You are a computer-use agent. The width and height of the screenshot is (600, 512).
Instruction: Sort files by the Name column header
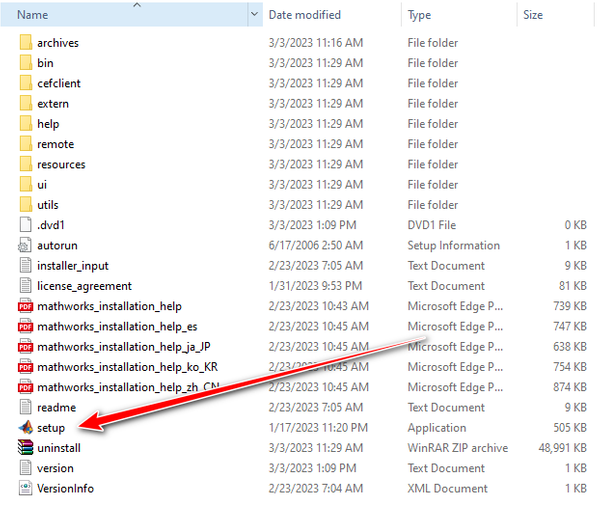point(33,15)
